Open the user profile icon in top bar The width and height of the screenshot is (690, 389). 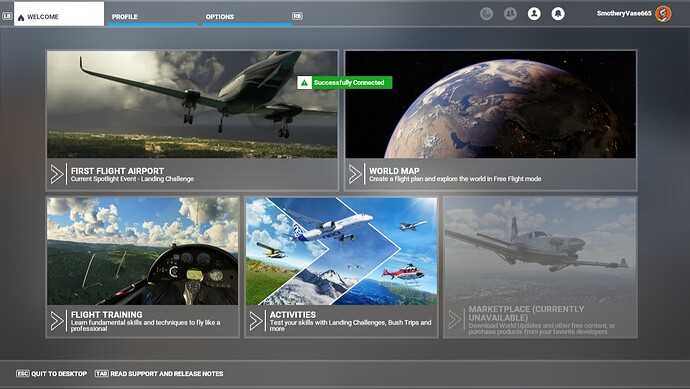click(x=534, y=14)
